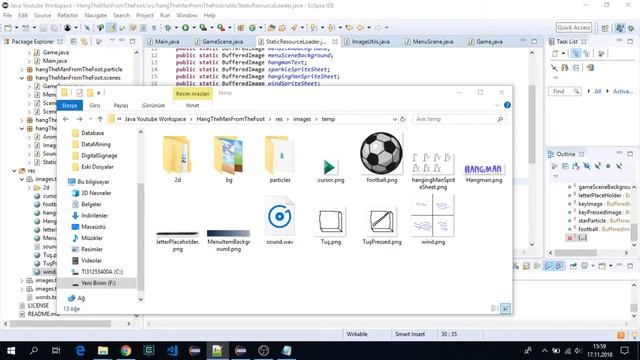Select TuşPressed.png file
Screen dimensions: 640x360
point(382,227)
